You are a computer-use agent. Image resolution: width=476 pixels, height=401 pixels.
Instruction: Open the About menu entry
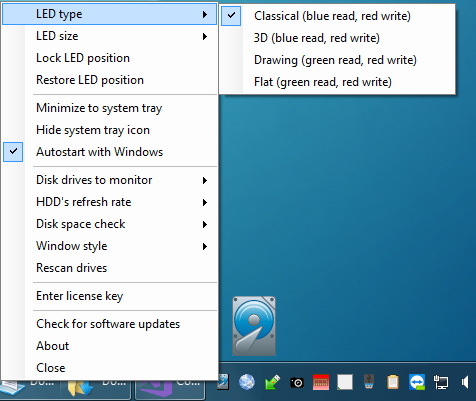coord(109,346)
